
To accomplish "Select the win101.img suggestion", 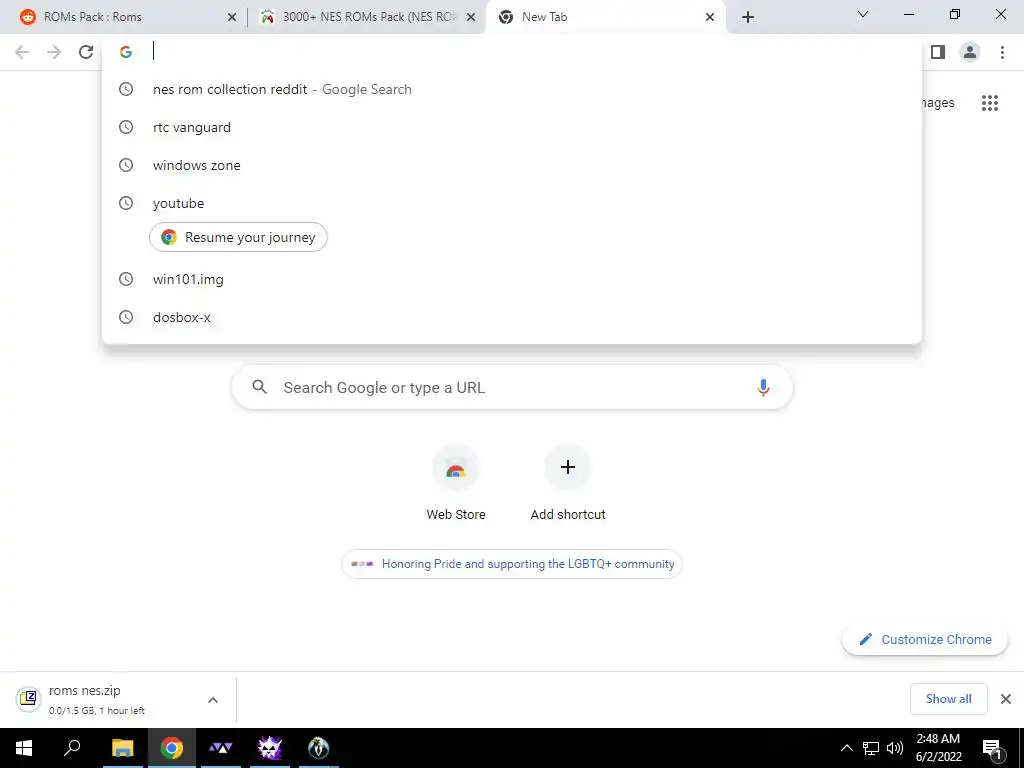I will pos(512,280).
